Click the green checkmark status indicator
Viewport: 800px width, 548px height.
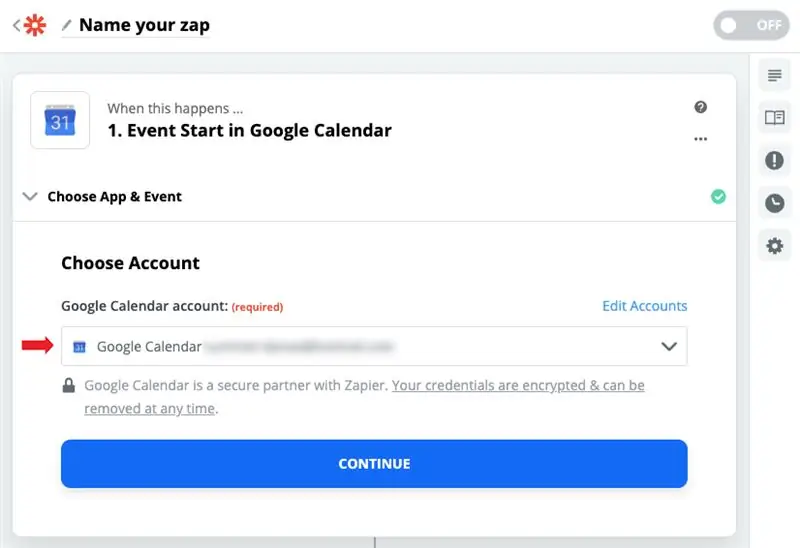pos(718,196)
